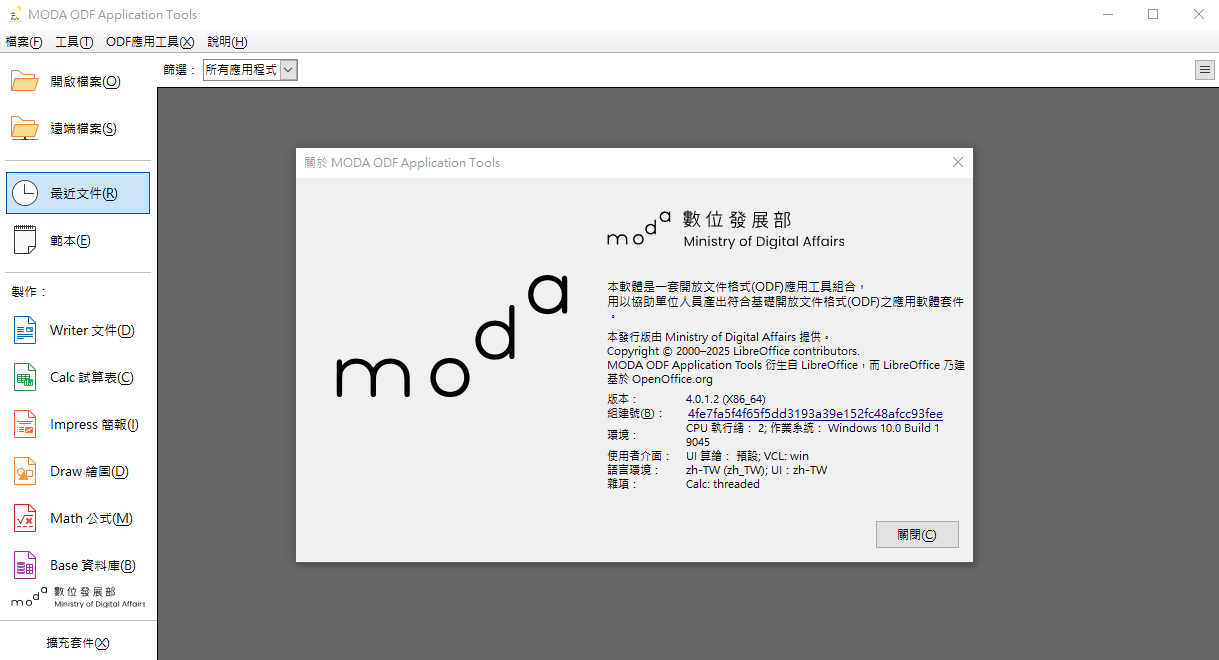This screenshot has width=1219, height=660.
Task: Close the About dialog with X
Action: [957, 162]
